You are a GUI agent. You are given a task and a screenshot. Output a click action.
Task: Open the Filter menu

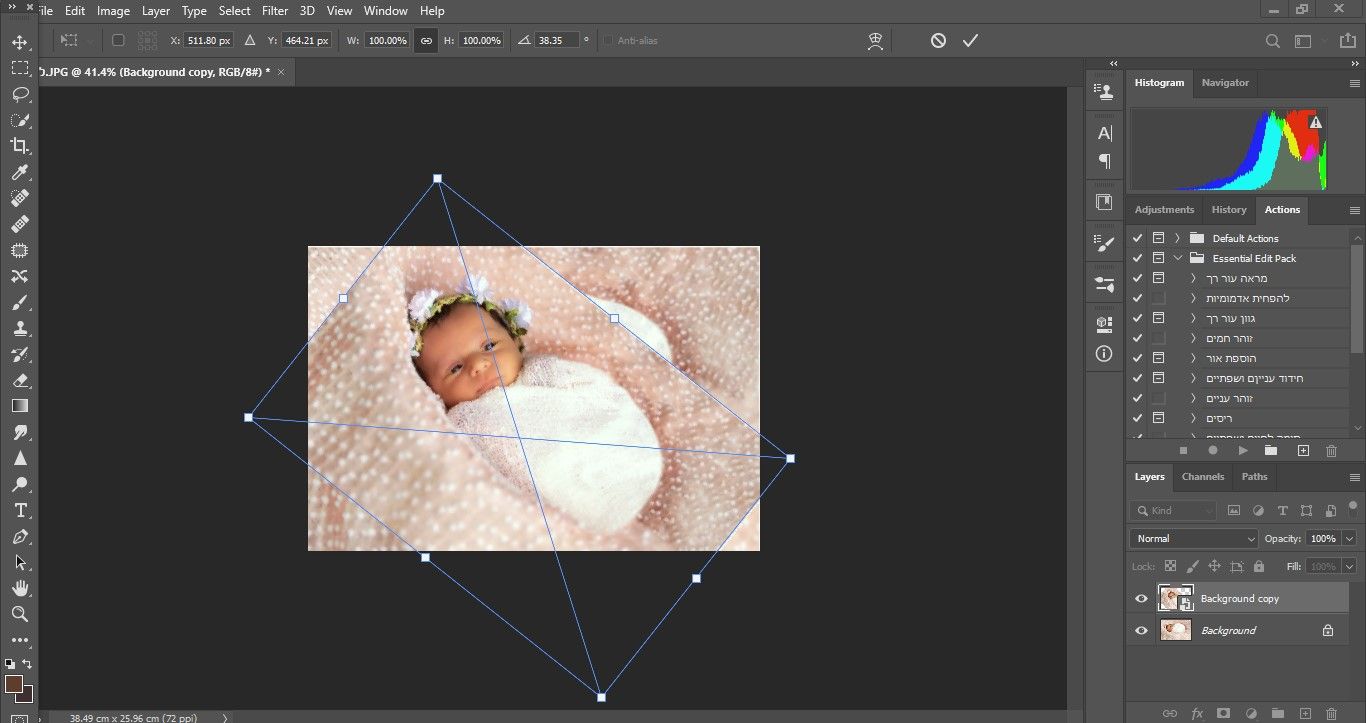tap(274, 11)
